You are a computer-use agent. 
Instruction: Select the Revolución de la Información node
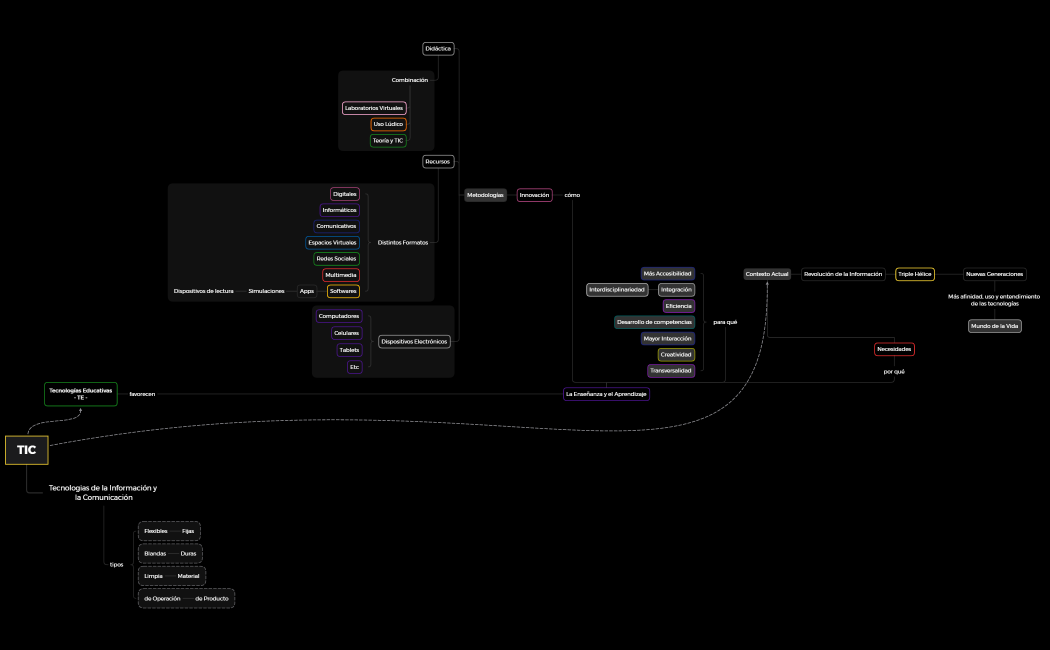(x=843, y=274)
